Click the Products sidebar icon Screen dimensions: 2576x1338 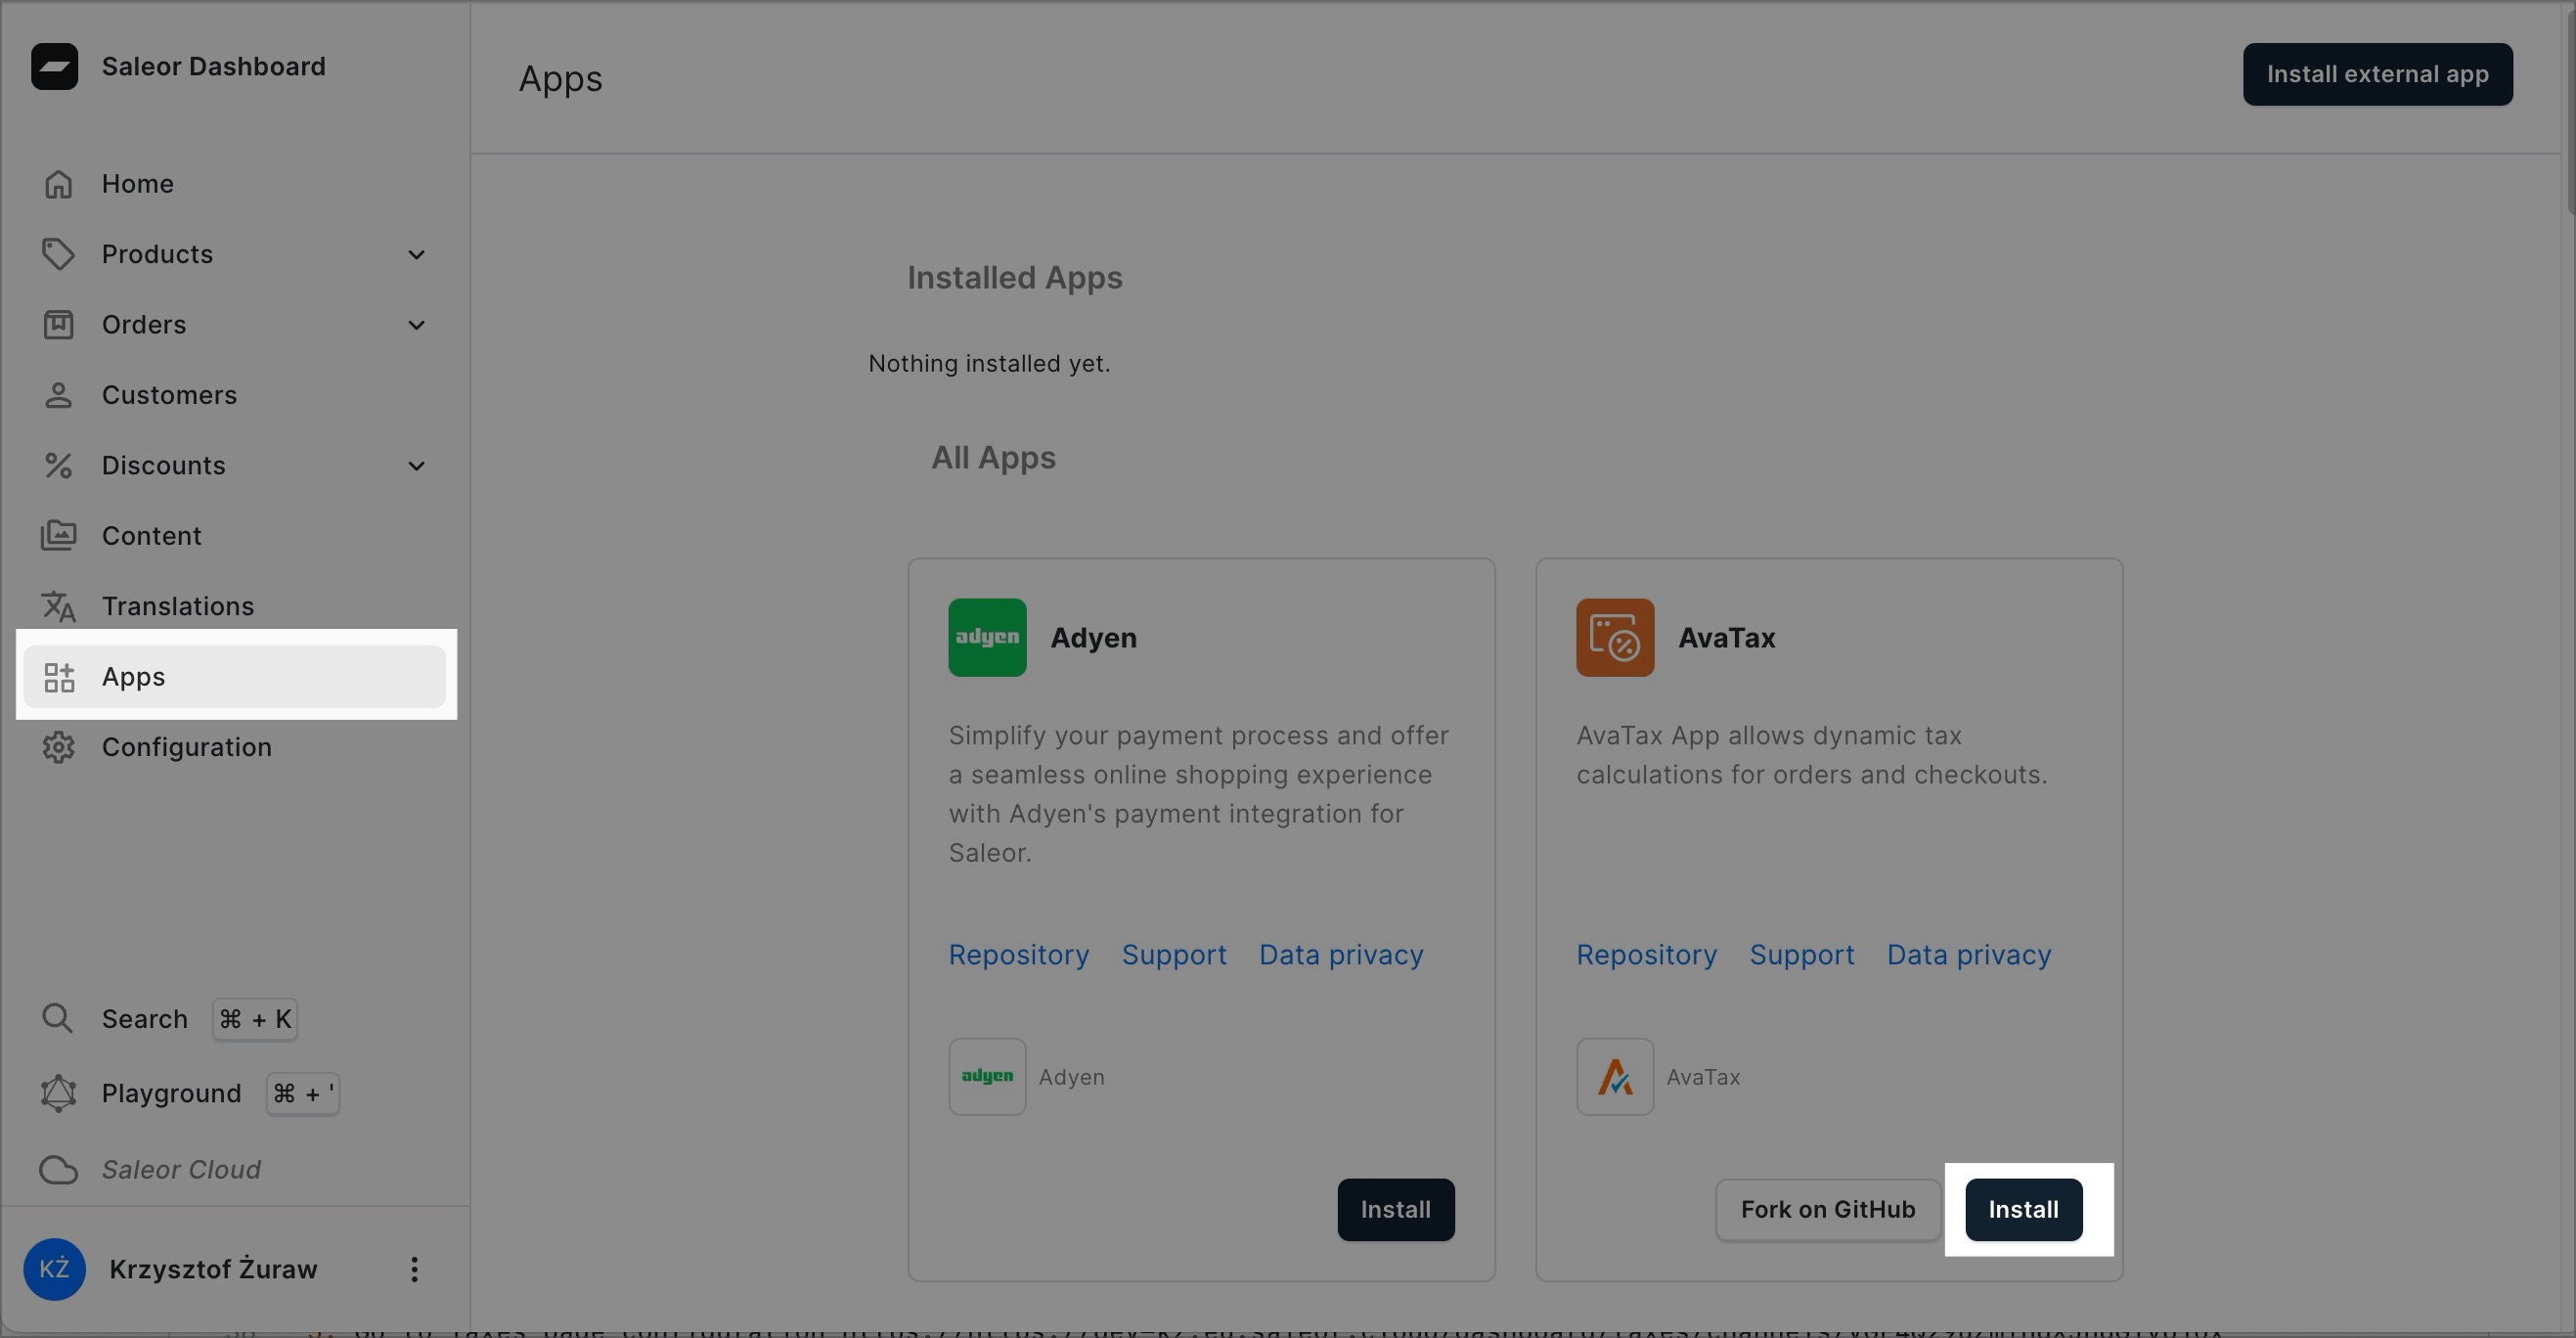click(x=56, y=254)
